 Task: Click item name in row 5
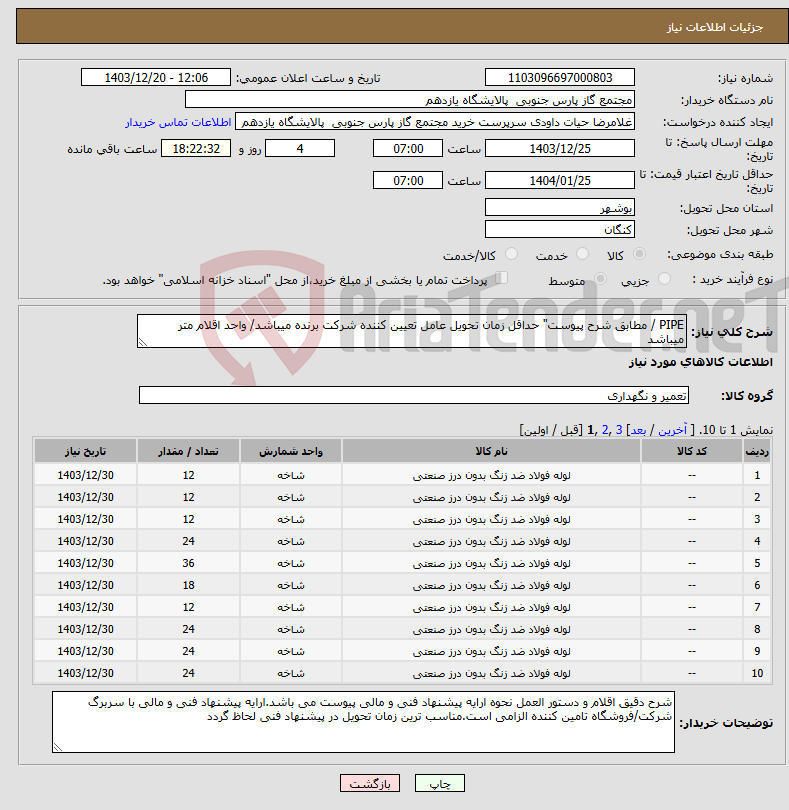pos(491,563)
